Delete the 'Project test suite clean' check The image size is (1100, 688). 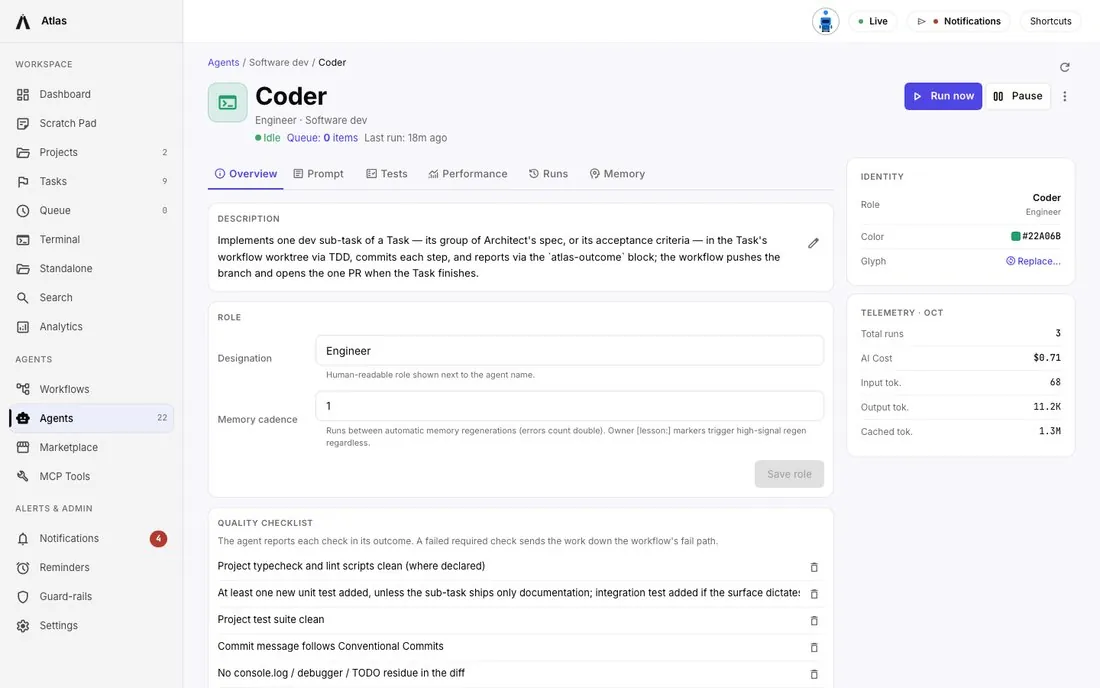(814, 620)
